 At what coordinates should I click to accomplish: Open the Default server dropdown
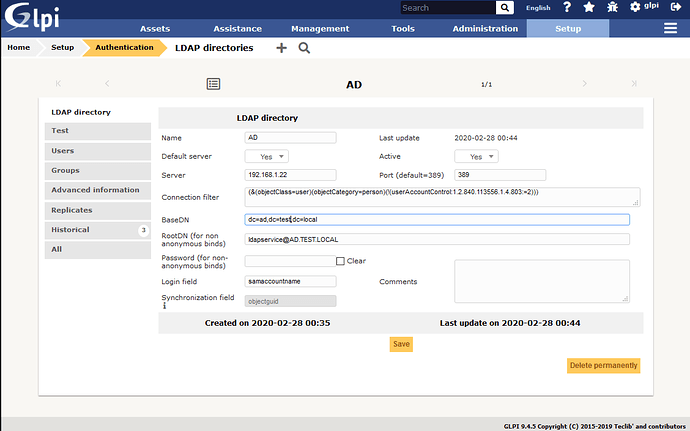[x=267, y=156]
